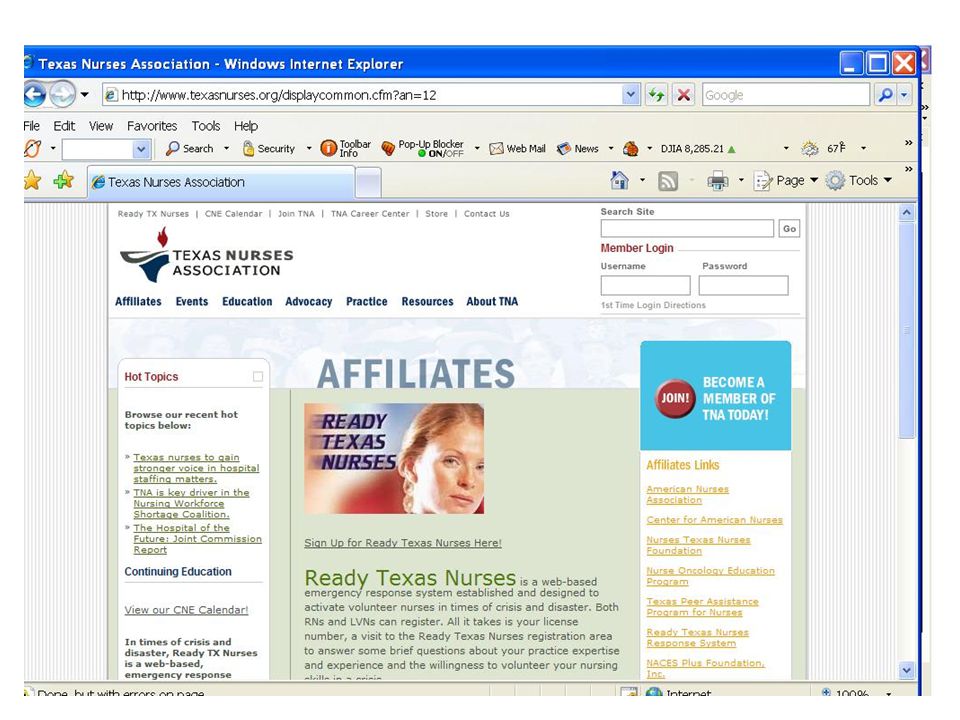Image resolution: width=960 pixels, height=720 pixels.
Task: Click 1st Time Login Directions link
Action: point(653,305)
